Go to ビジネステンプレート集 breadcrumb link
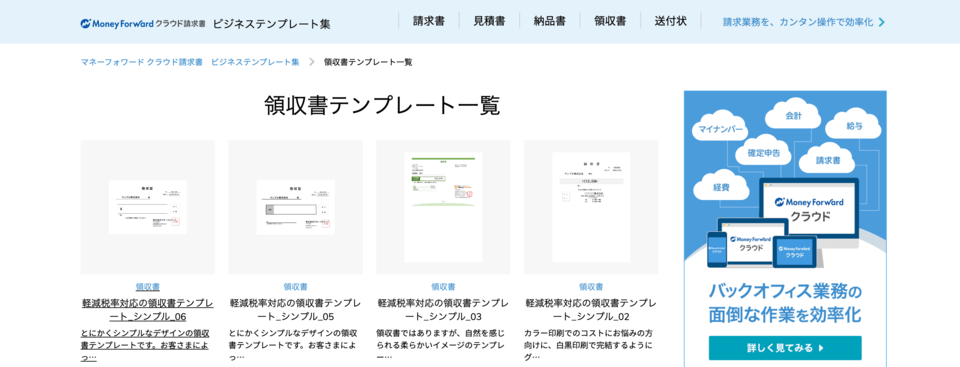 (255, 62)
